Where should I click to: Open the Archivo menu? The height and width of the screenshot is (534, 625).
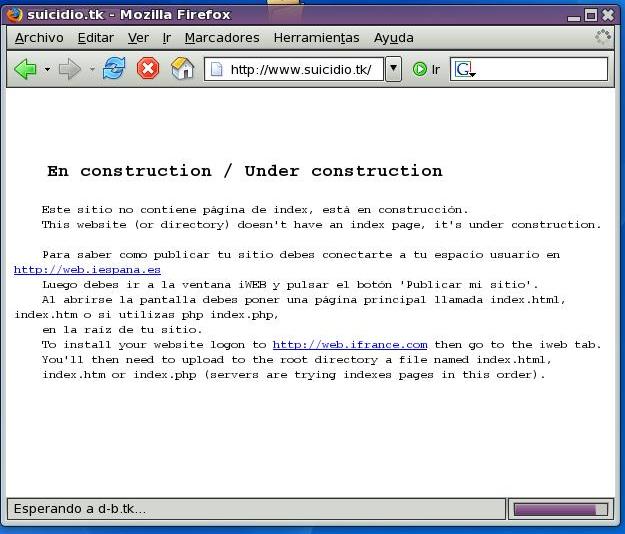39,37
